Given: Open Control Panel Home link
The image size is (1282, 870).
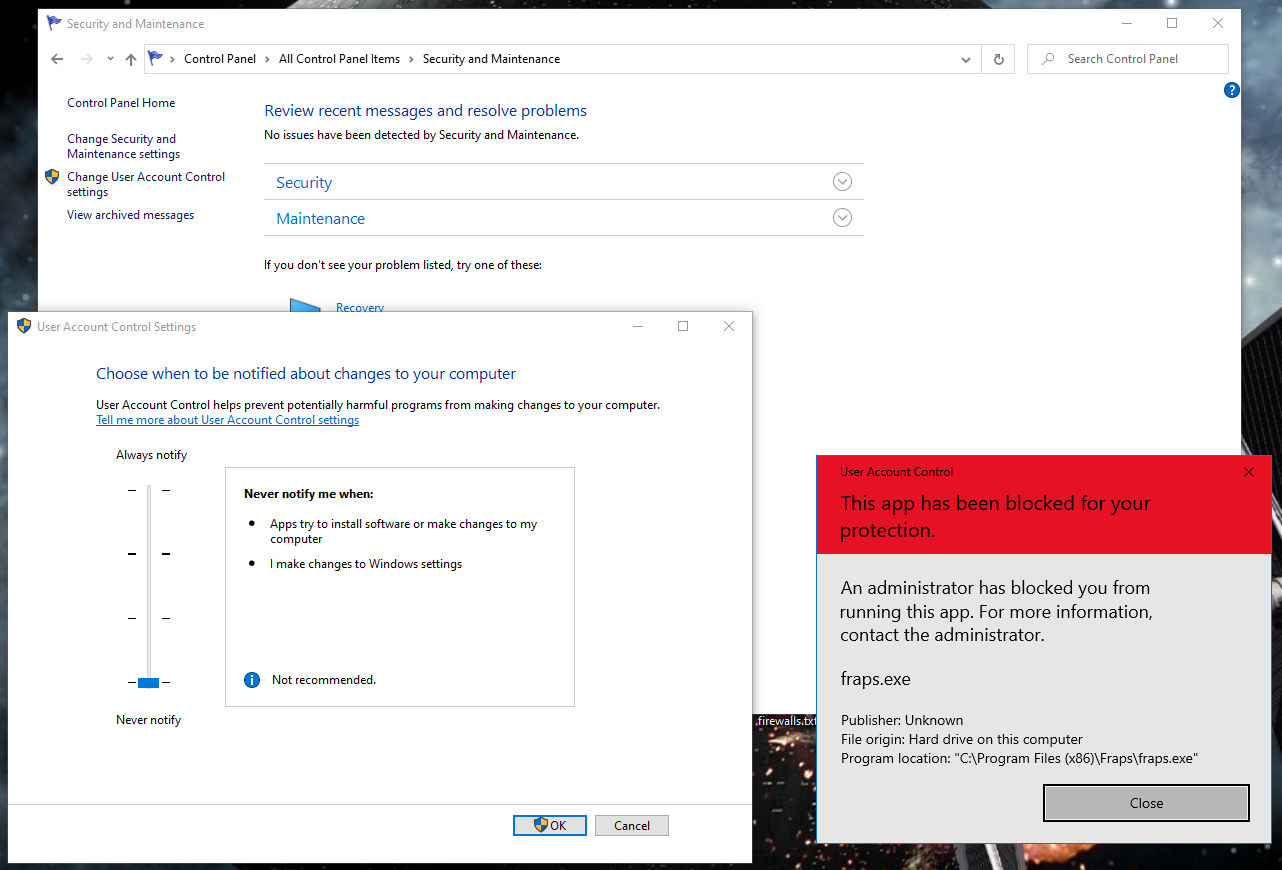Looking at the screenshot, I should point(121,103).
